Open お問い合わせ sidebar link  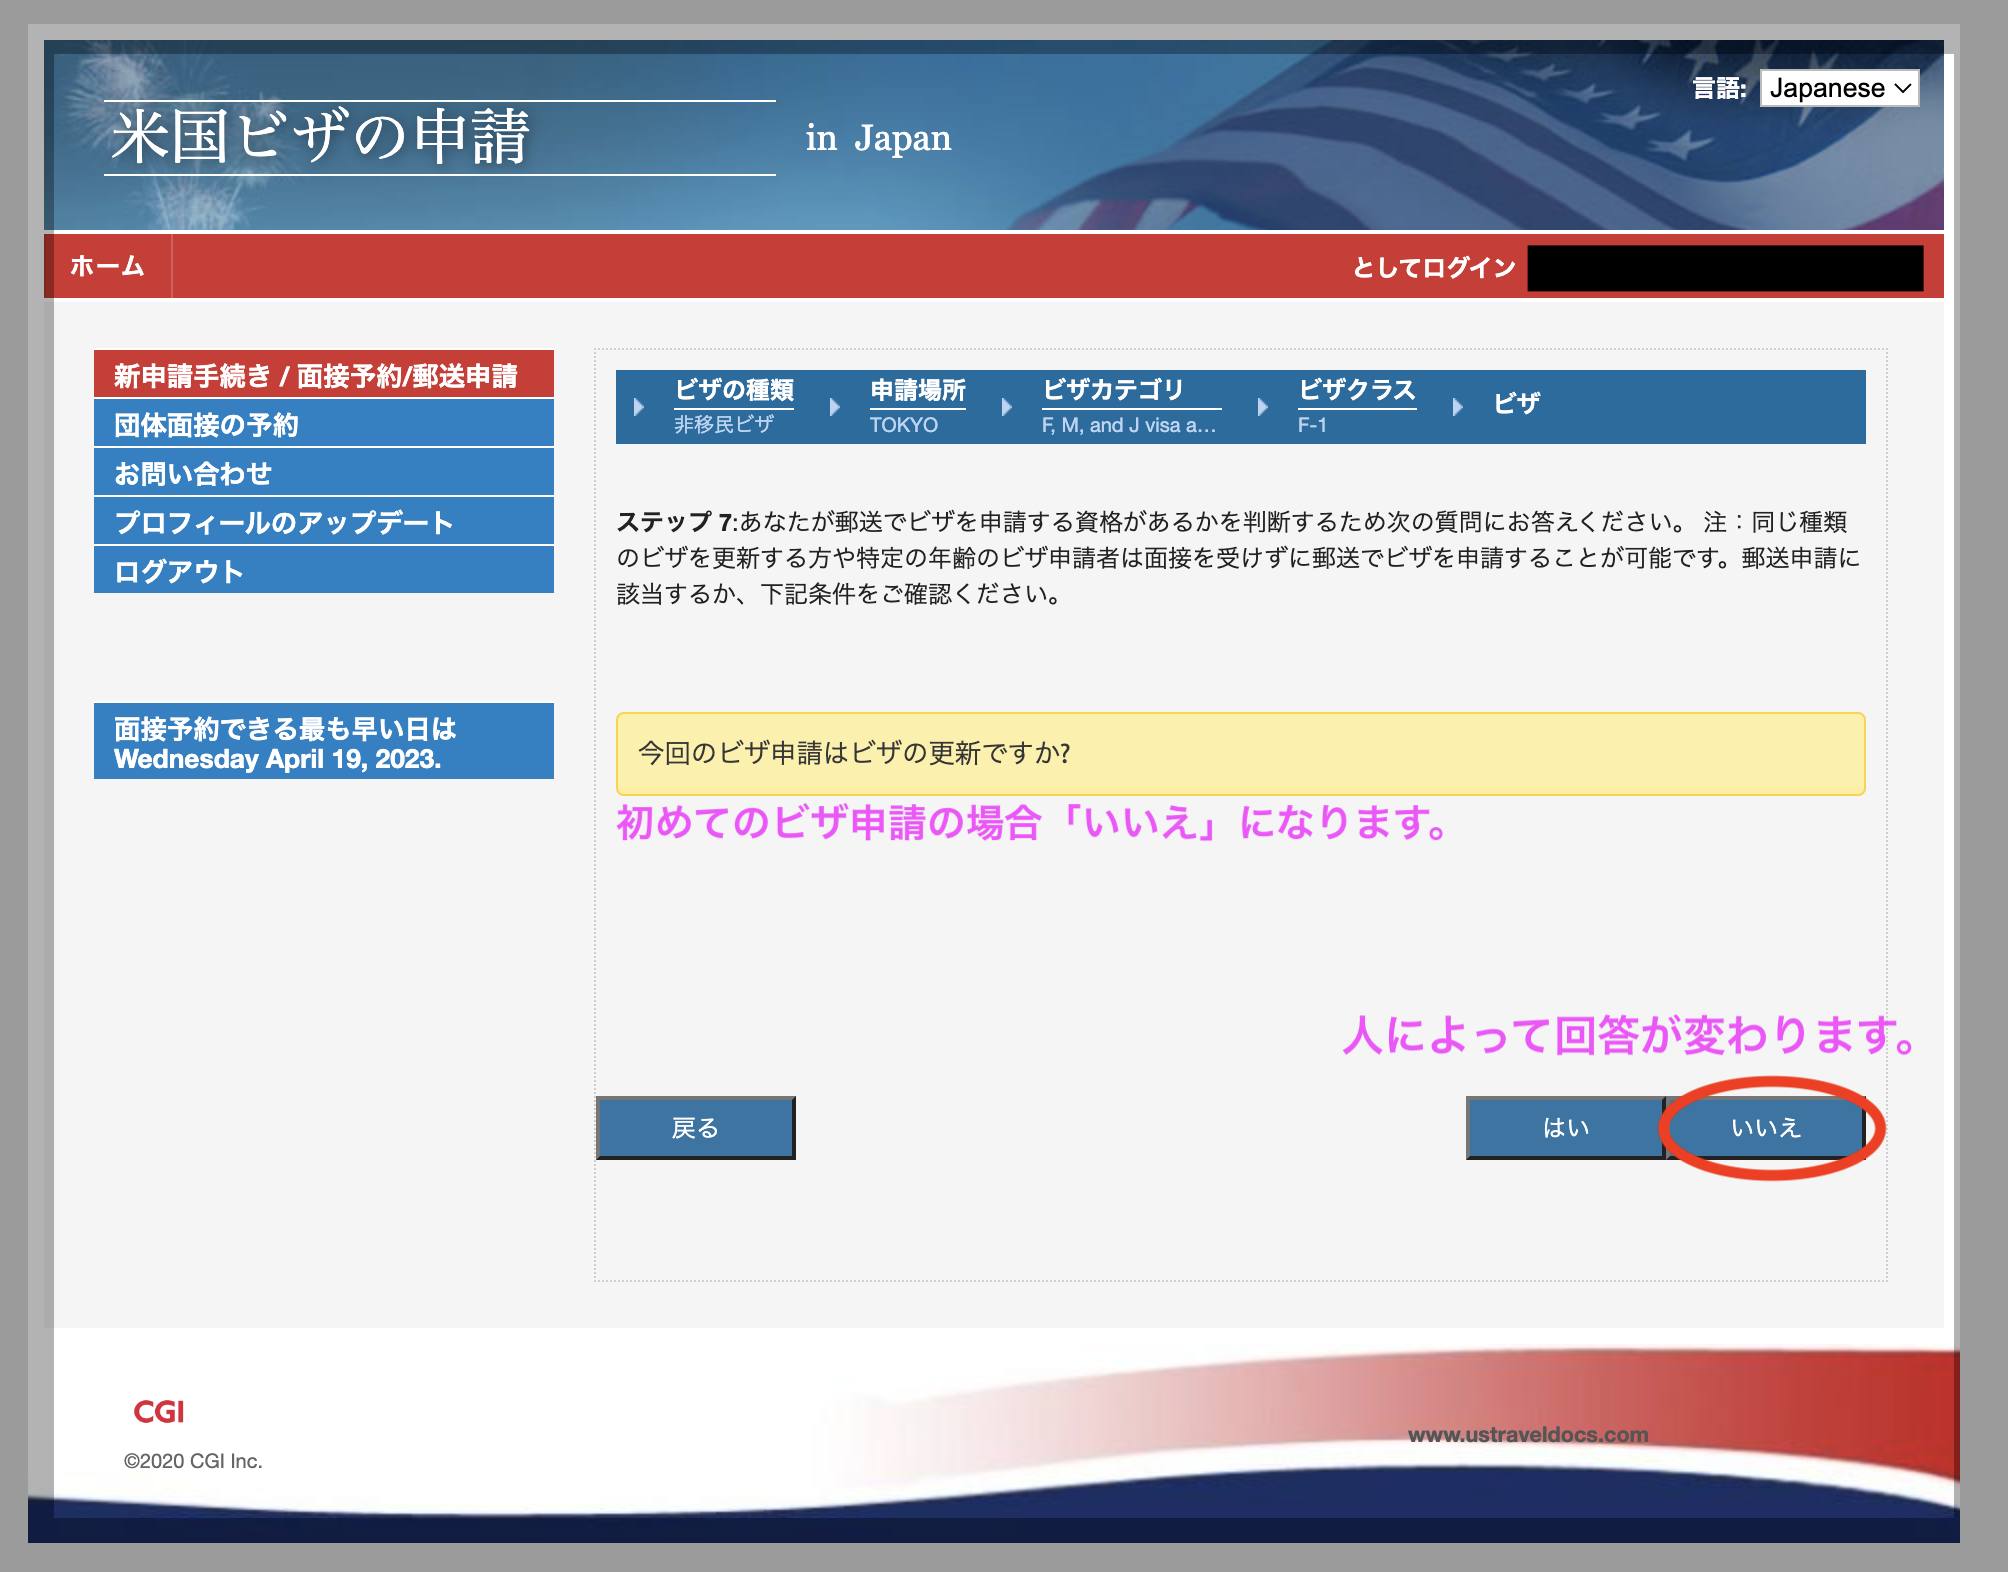(x=323, y=473)
